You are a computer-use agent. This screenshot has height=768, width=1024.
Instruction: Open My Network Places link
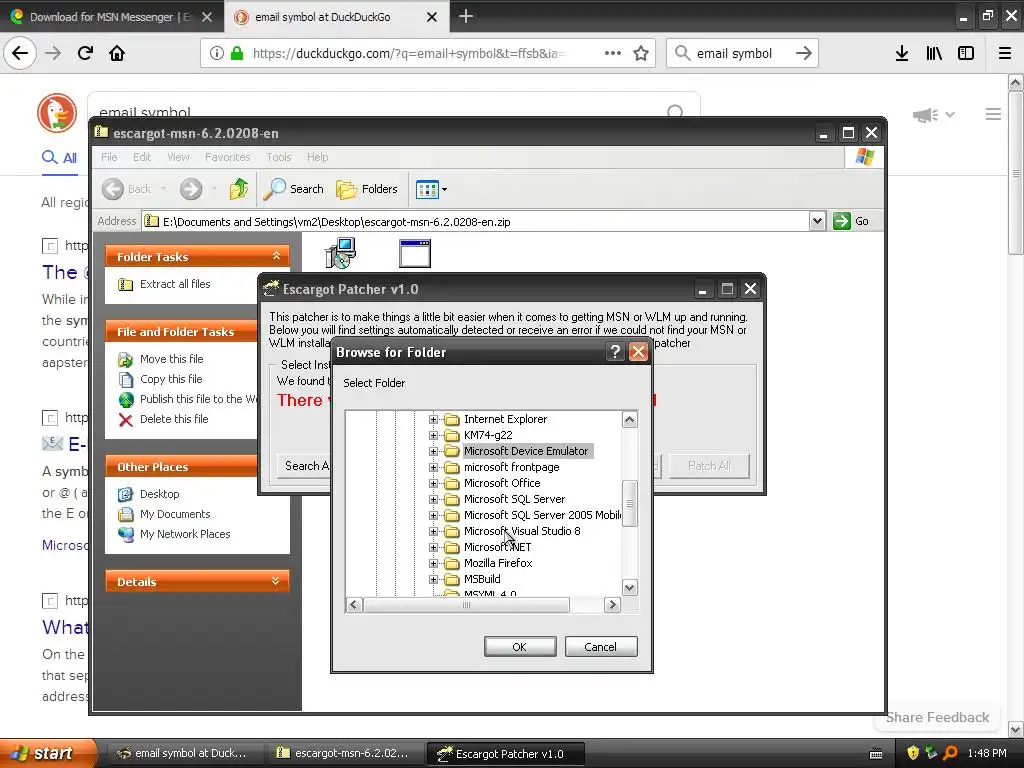[185, 534]
